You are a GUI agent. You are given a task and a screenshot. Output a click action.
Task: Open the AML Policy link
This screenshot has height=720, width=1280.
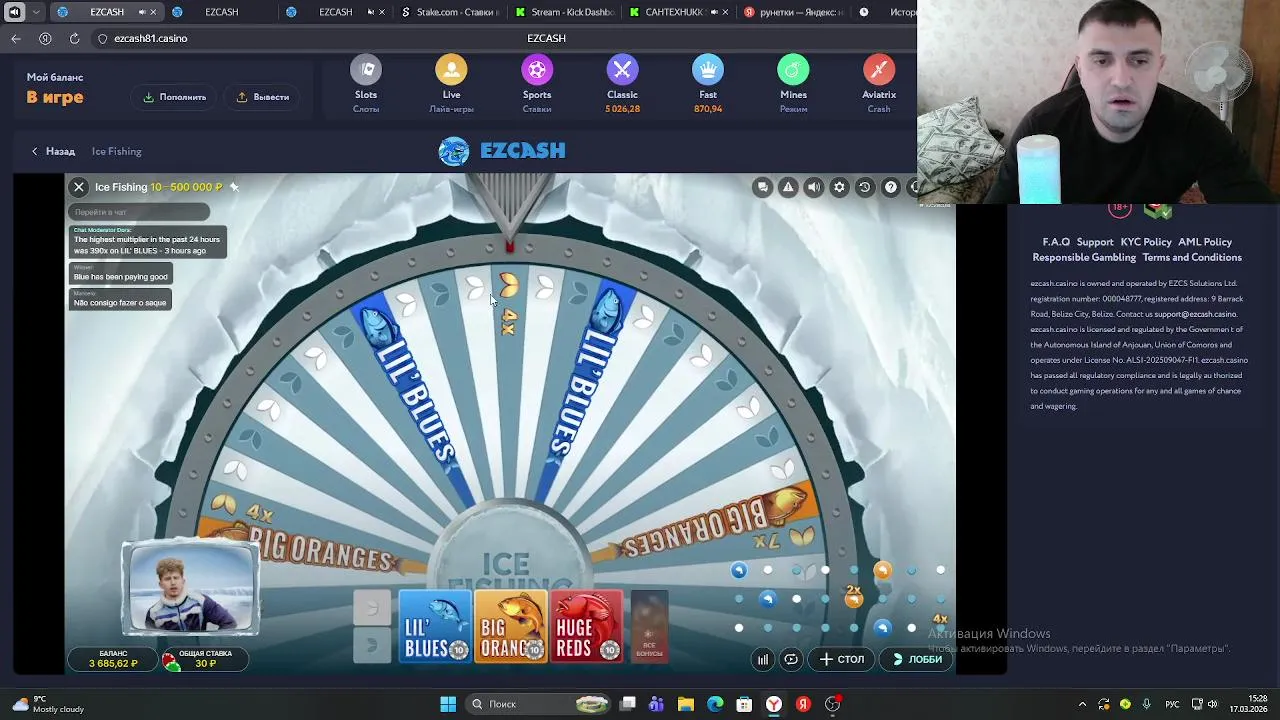pyautogui.click(x=1205, y=242)
